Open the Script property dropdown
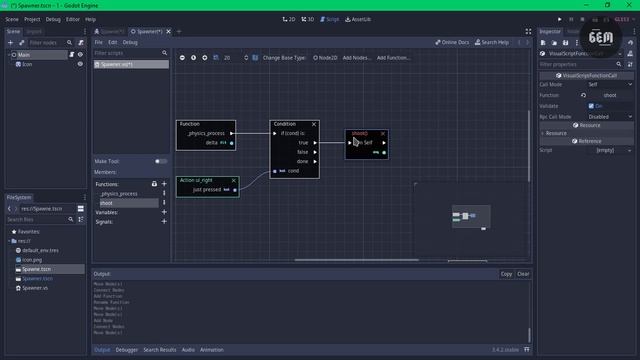The width and height of the screenshot is (640, 360). click(x=610, y=150)
